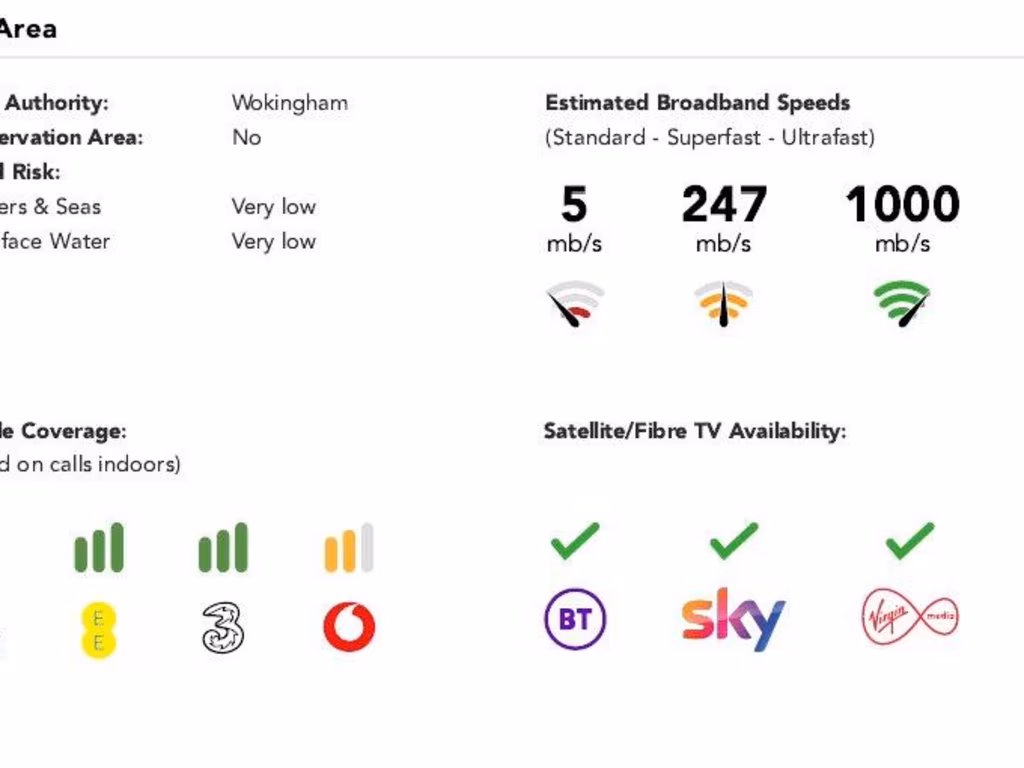
Task: Click the red standard speed gauge icon
Action: (x=575, y=304)
